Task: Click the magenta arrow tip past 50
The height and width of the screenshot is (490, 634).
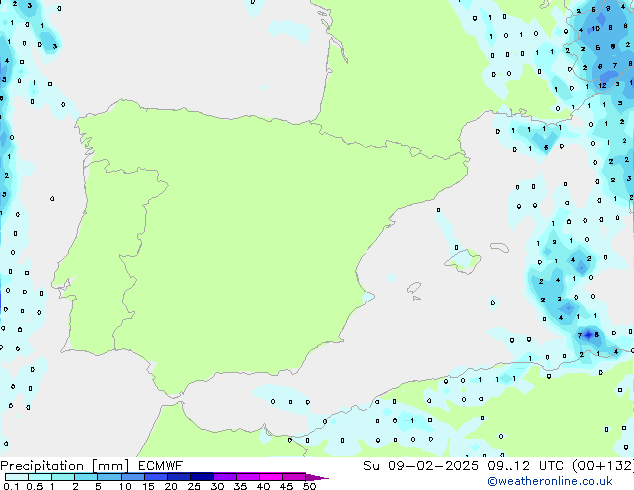Action: [322, 477]
